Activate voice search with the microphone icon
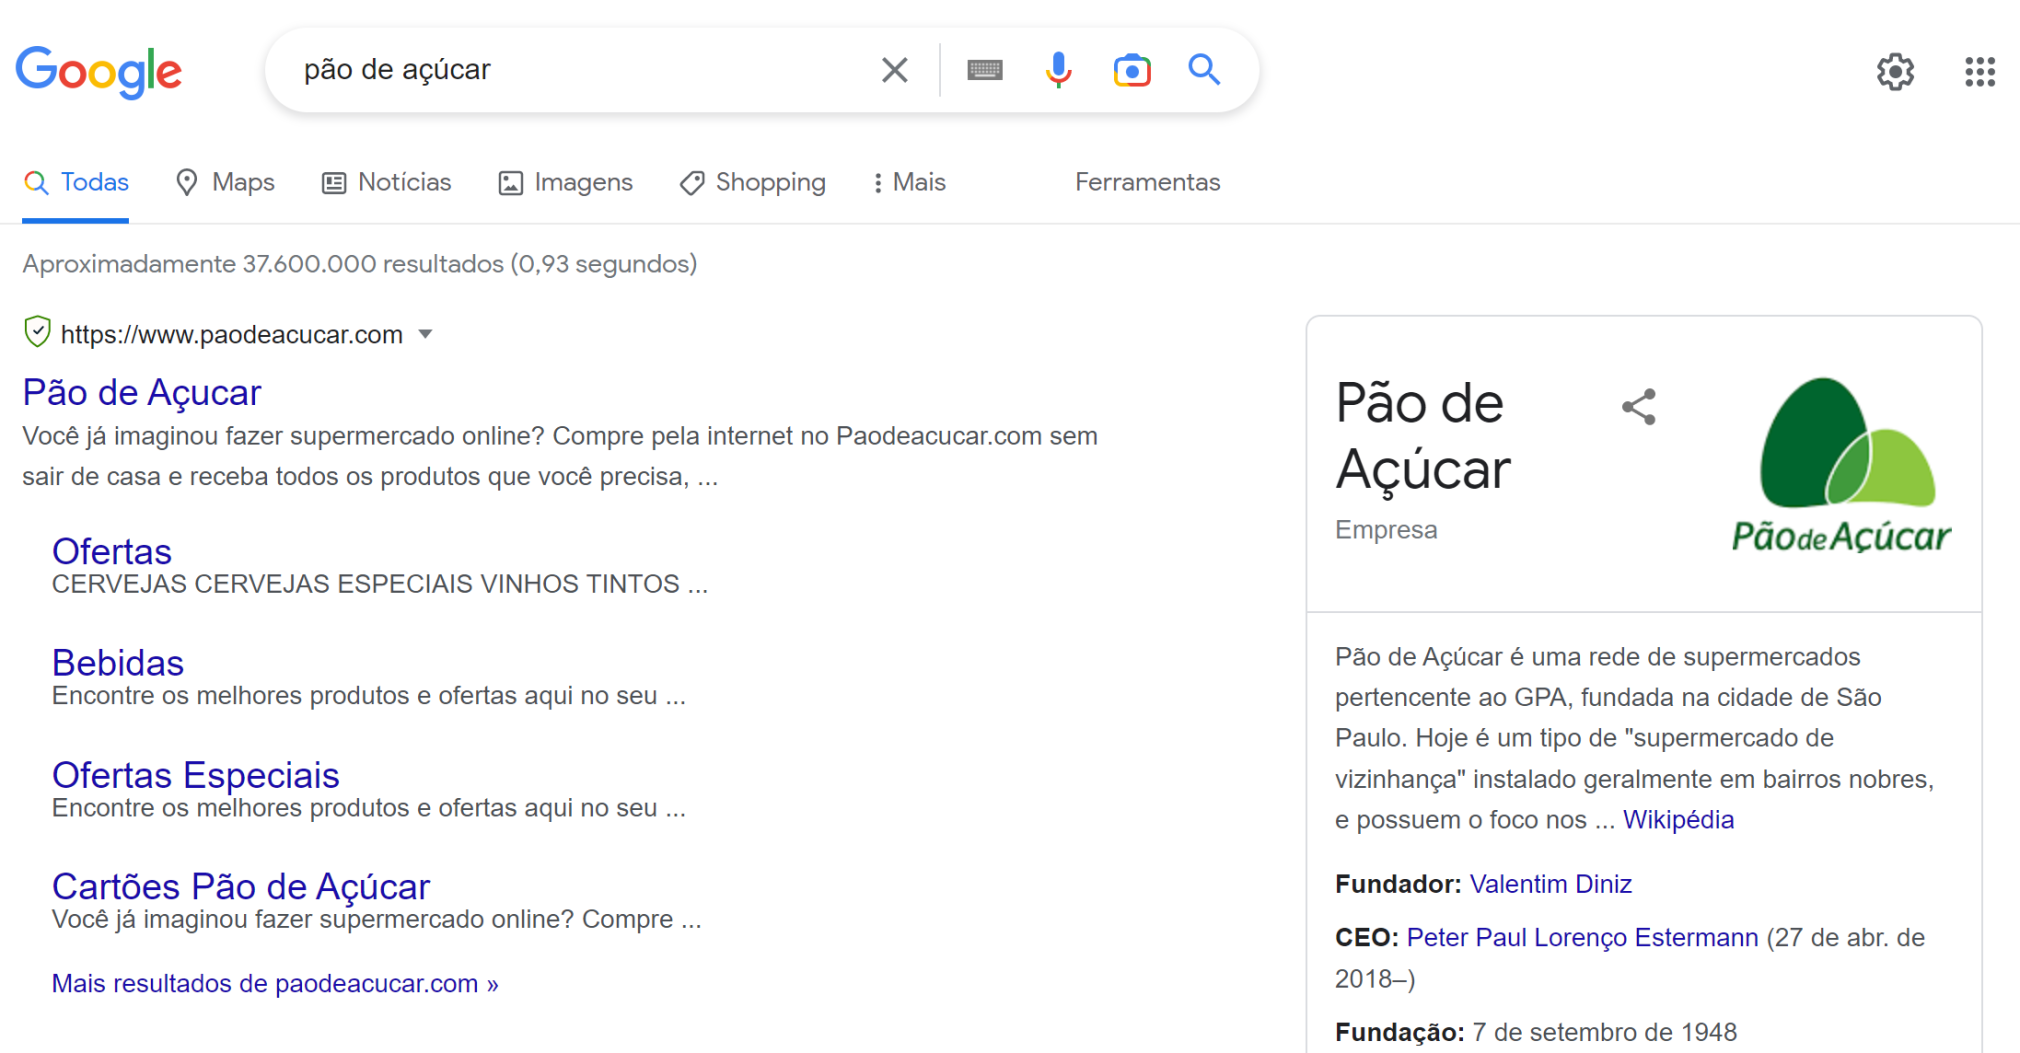The image size is (2020, 1053). coord(1057,70)
